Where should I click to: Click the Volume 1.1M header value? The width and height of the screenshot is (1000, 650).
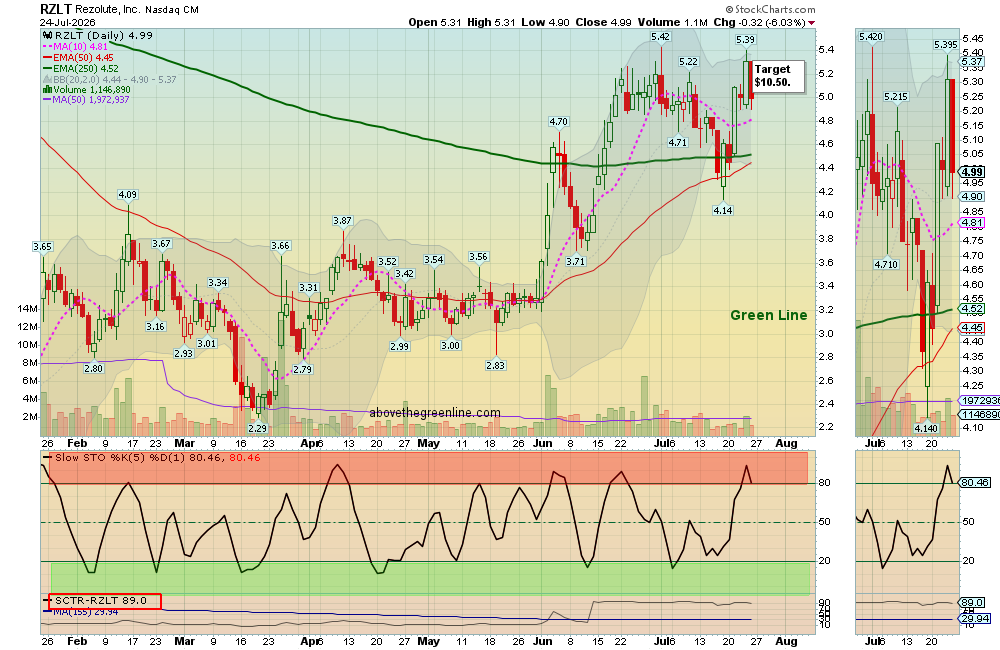coord(672,22)
